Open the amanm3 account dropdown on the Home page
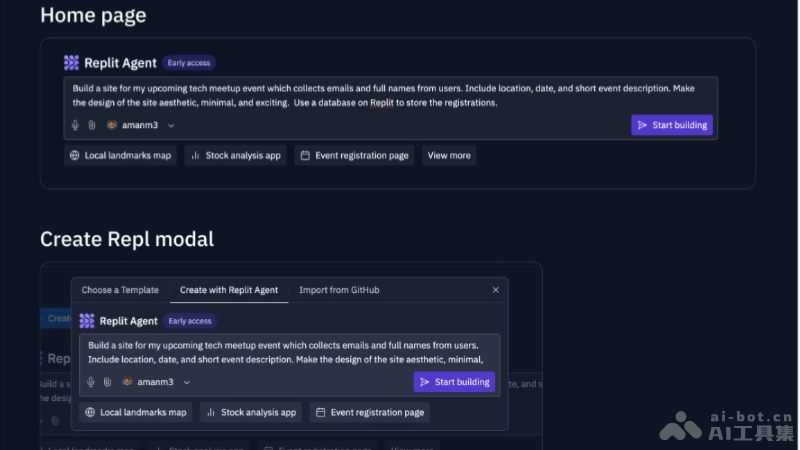The image size is (800, 450). click(171, 125)
